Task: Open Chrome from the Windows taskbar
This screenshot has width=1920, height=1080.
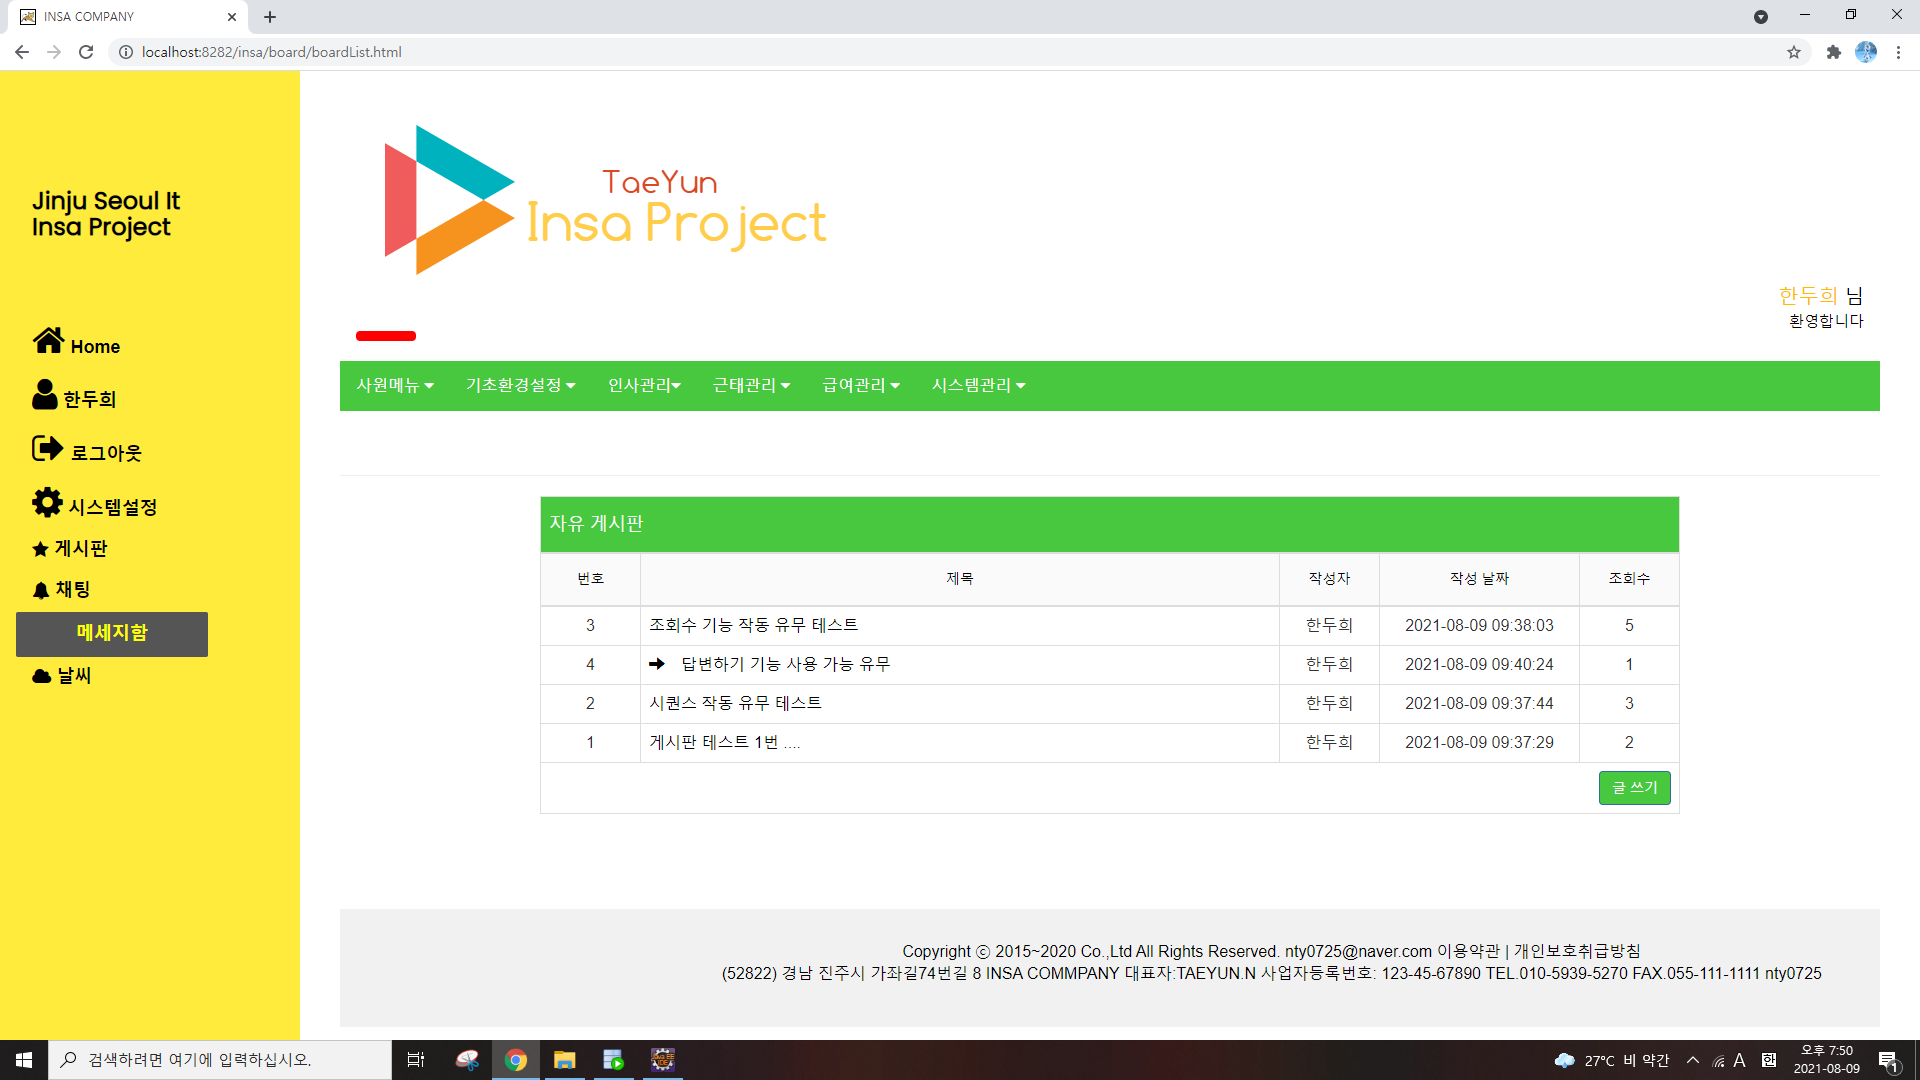Action: point(516,1060)
